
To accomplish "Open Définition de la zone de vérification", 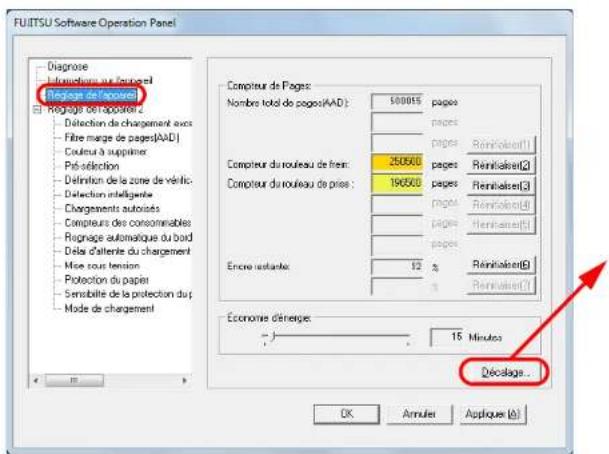I will pyautogui.click(x=128, y=180).
